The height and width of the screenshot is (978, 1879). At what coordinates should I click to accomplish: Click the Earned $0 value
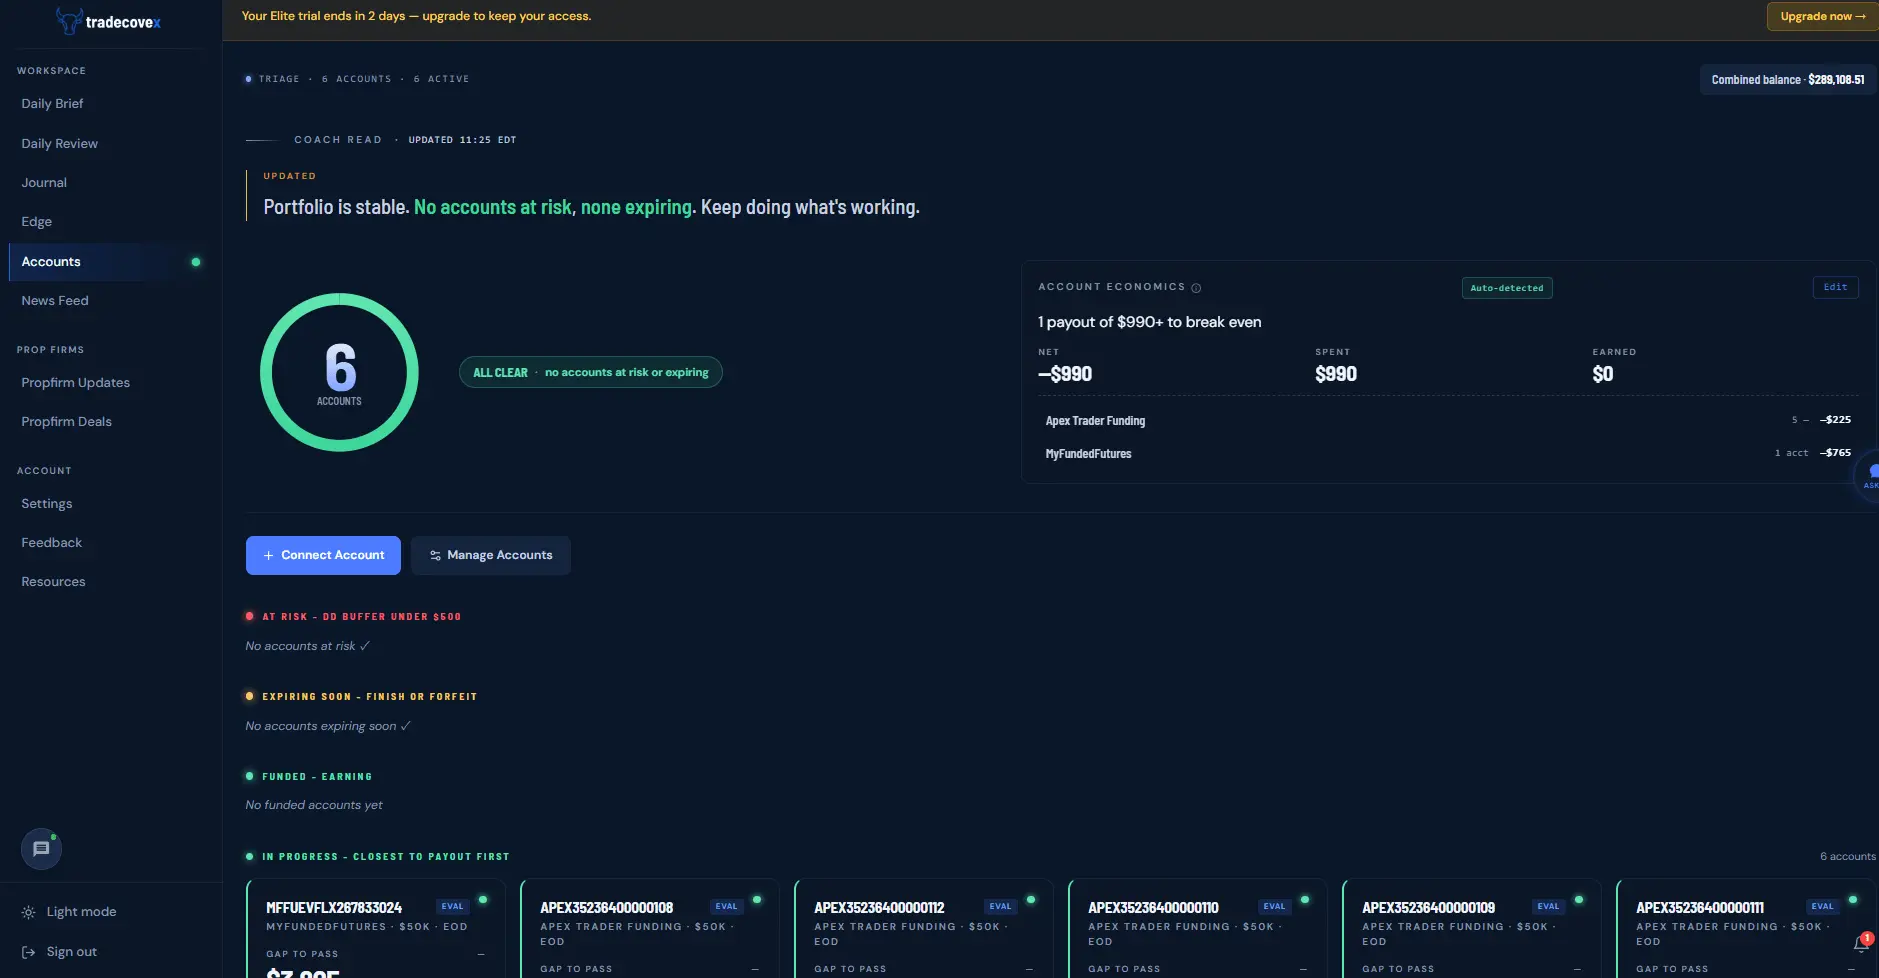coord(1603,374)
